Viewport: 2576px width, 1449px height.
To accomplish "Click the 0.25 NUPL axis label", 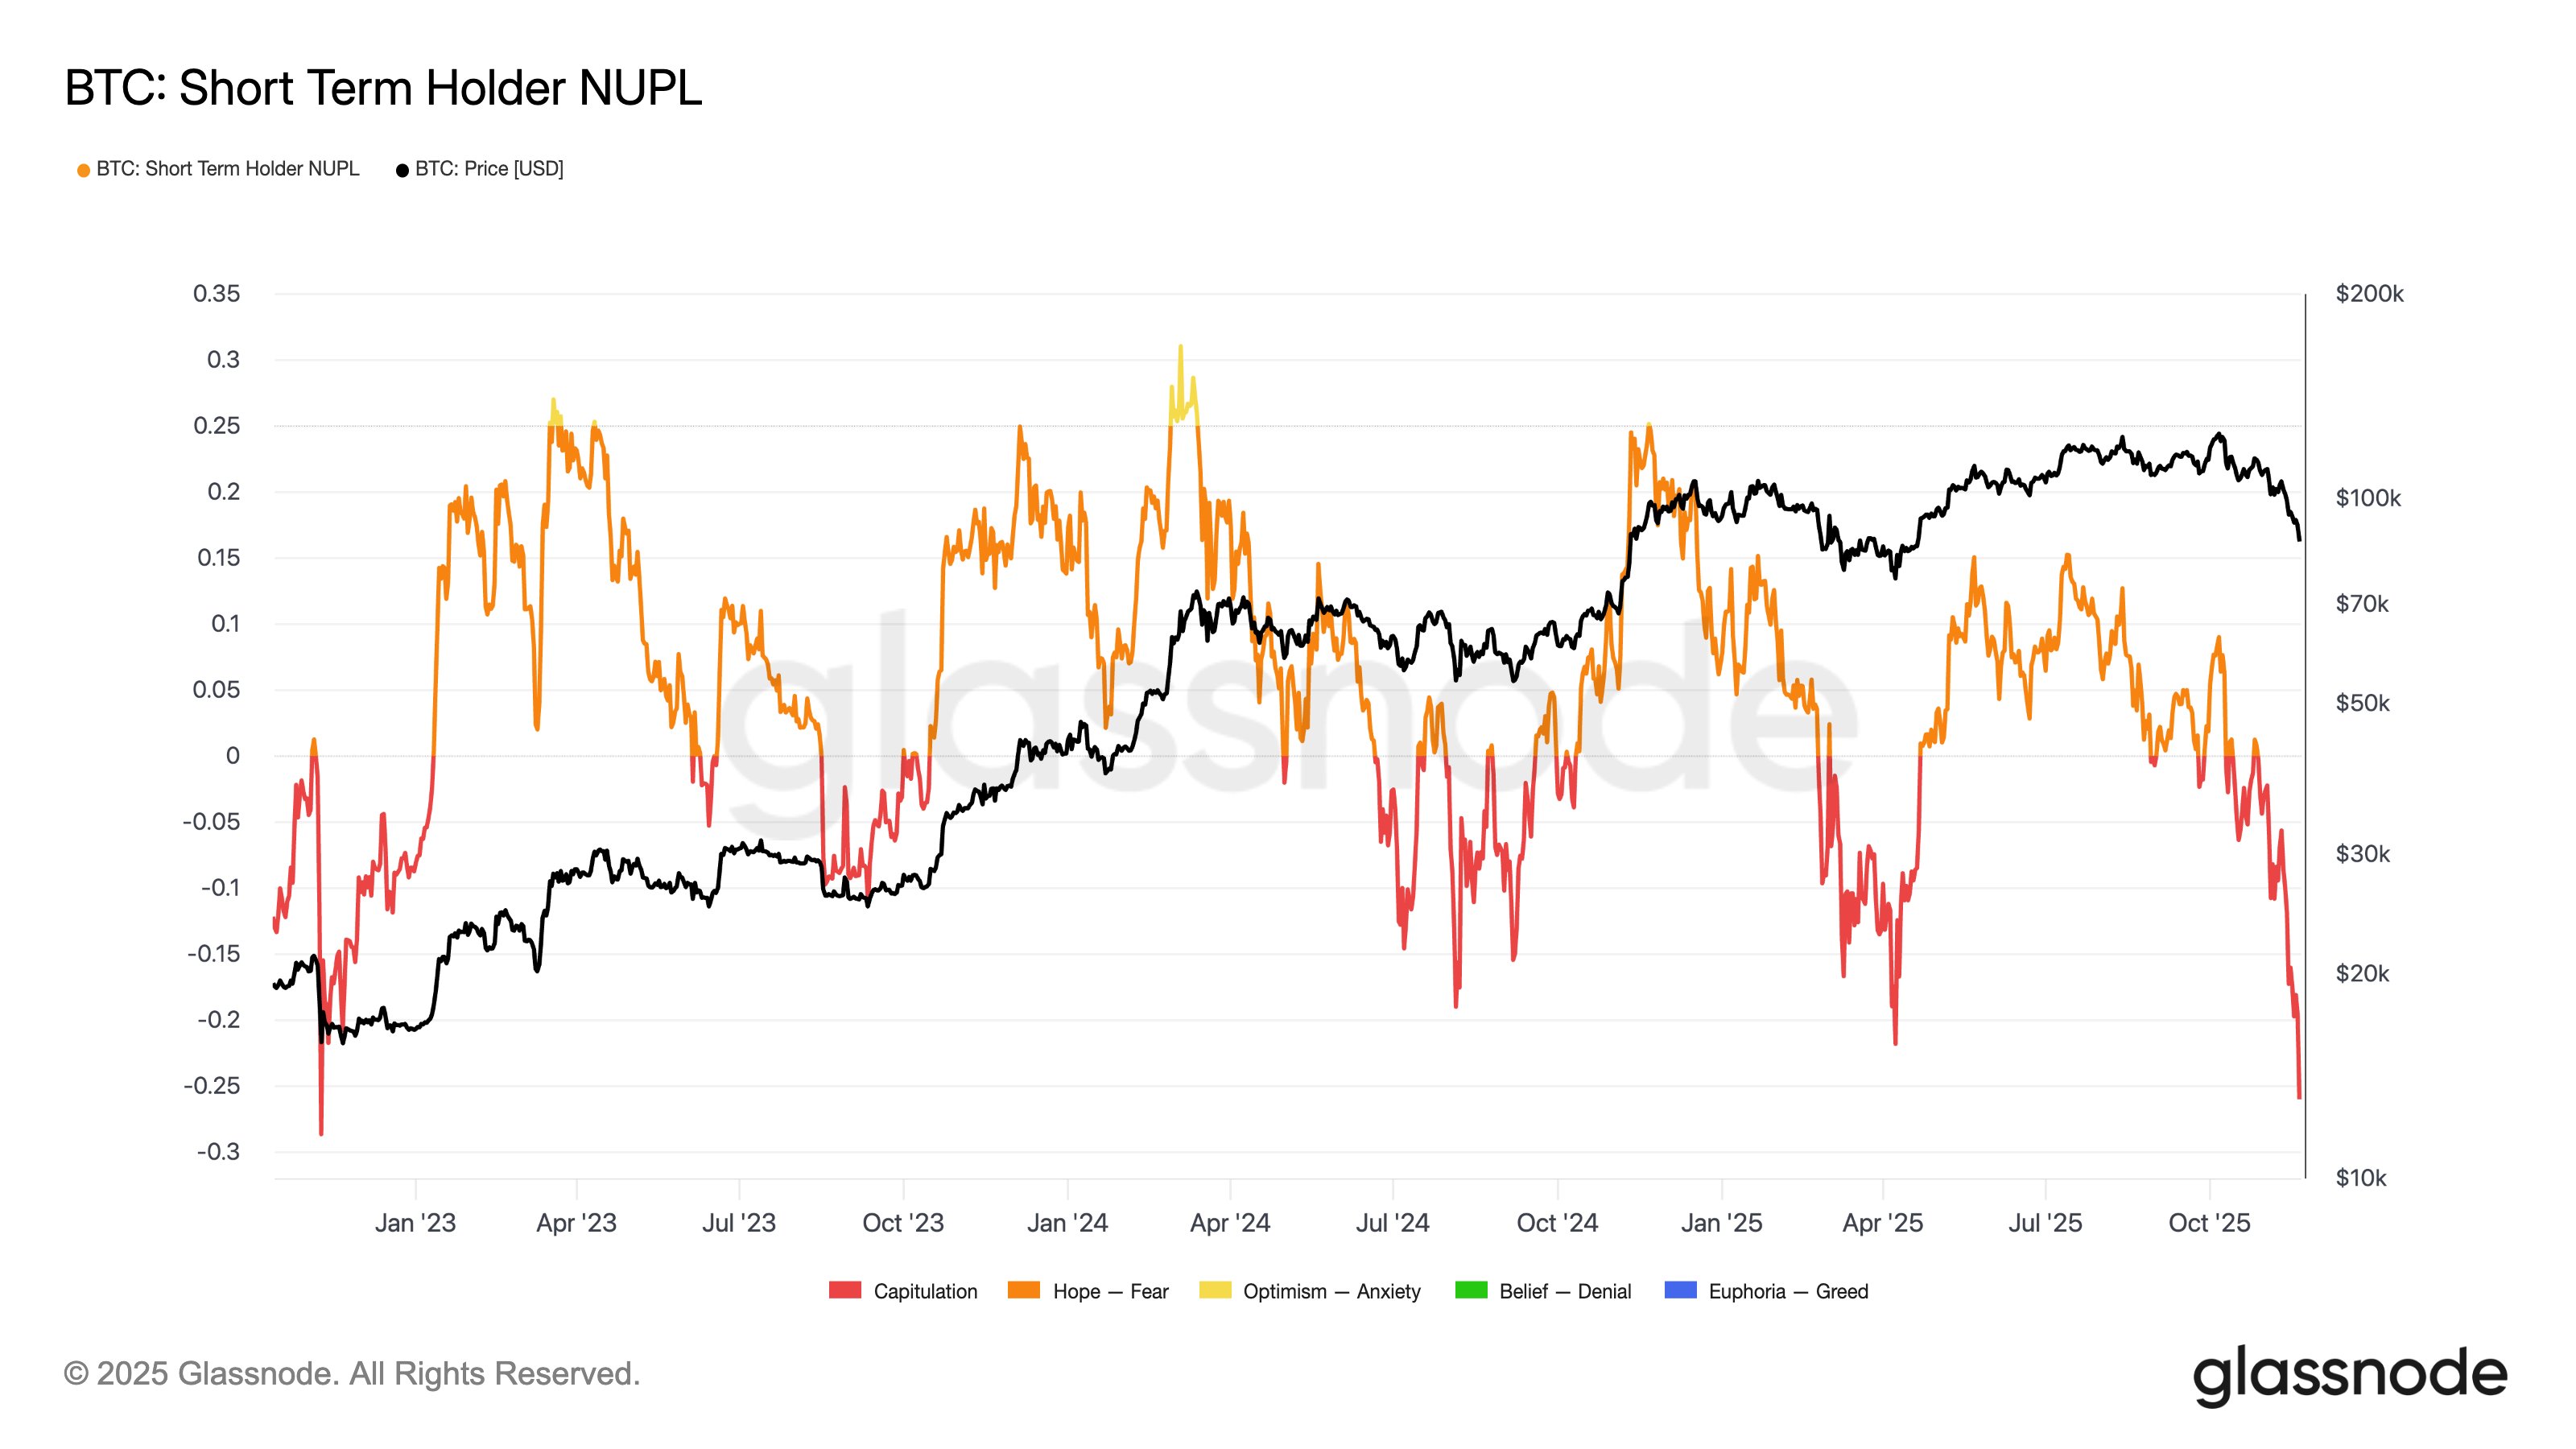I will click(x=217, y=426).
